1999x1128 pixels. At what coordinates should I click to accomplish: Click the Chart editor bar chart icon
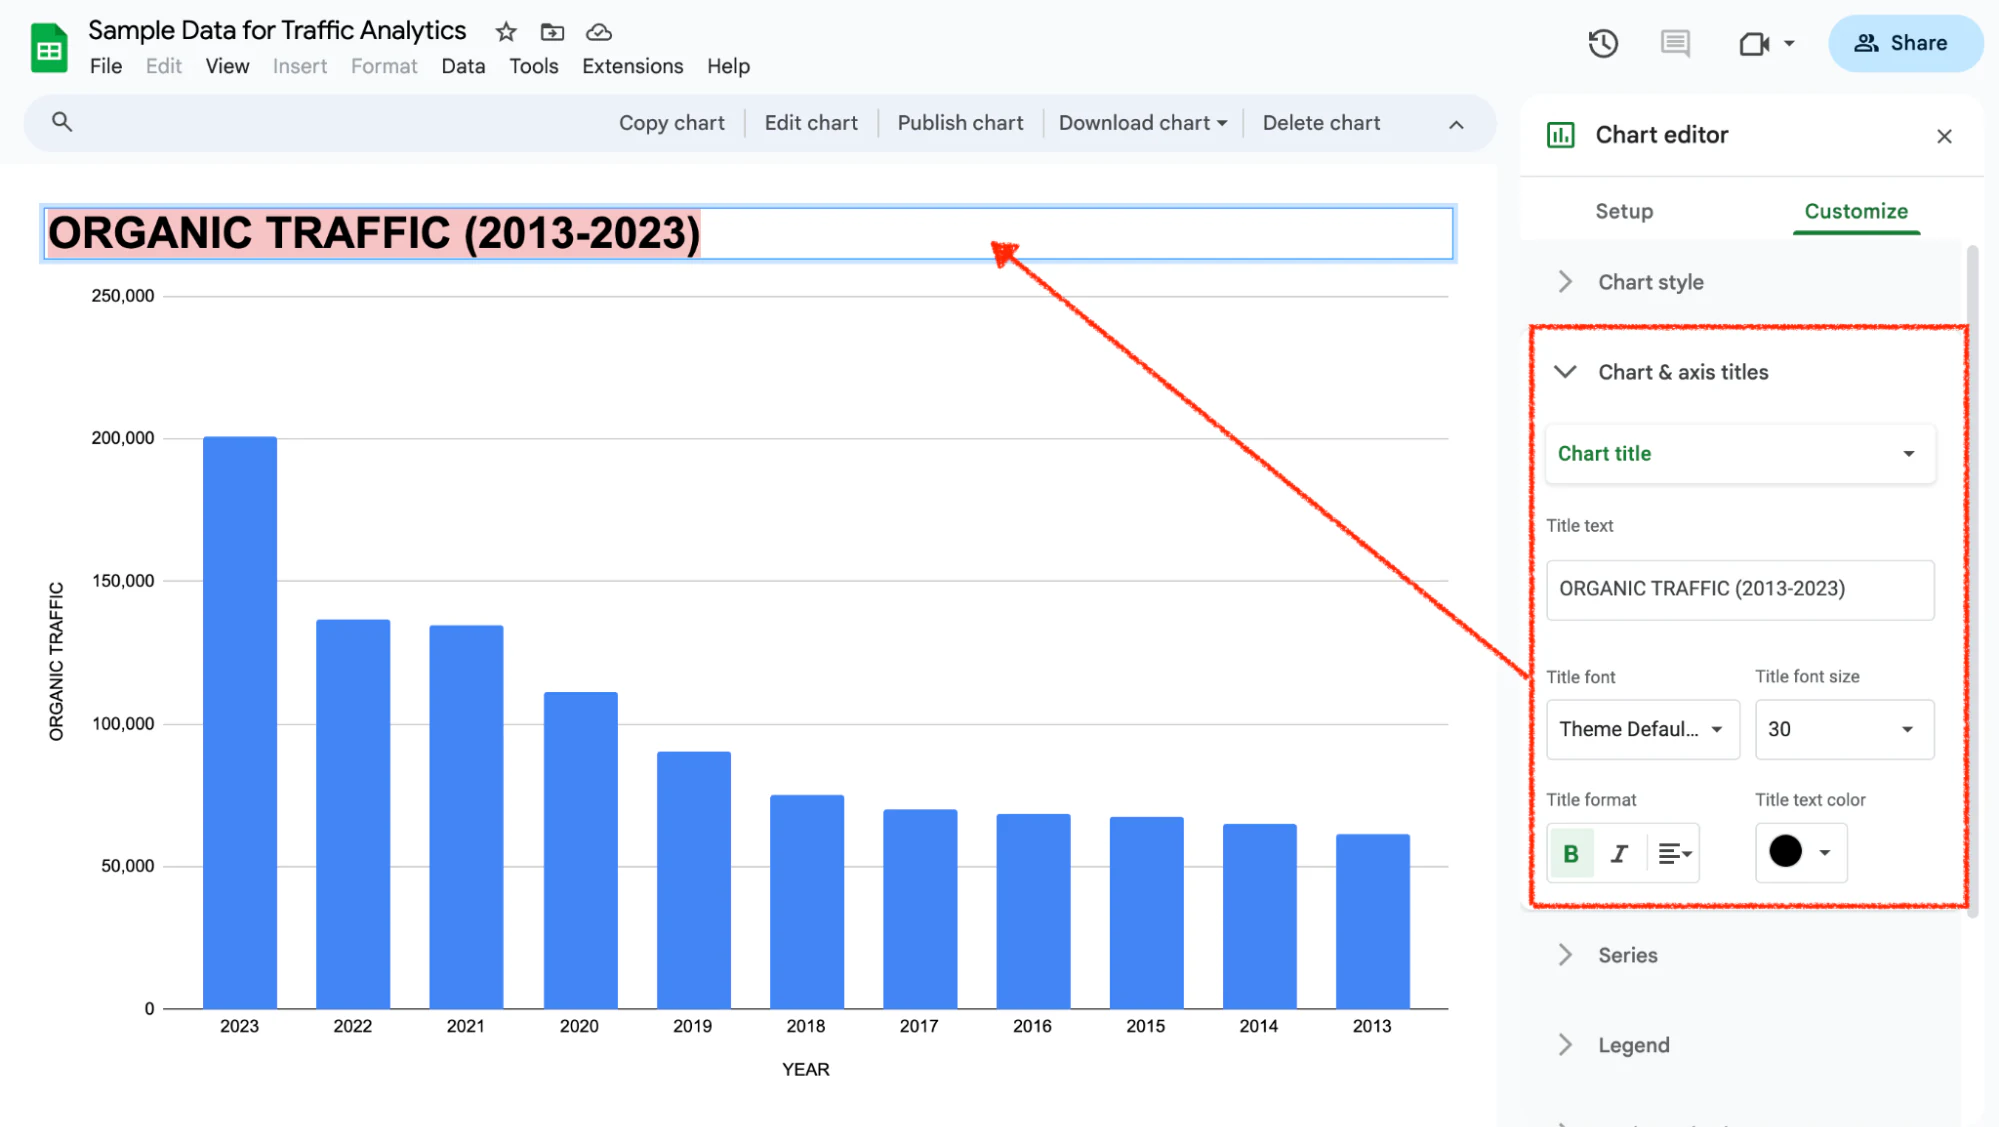click(1560, 135)
